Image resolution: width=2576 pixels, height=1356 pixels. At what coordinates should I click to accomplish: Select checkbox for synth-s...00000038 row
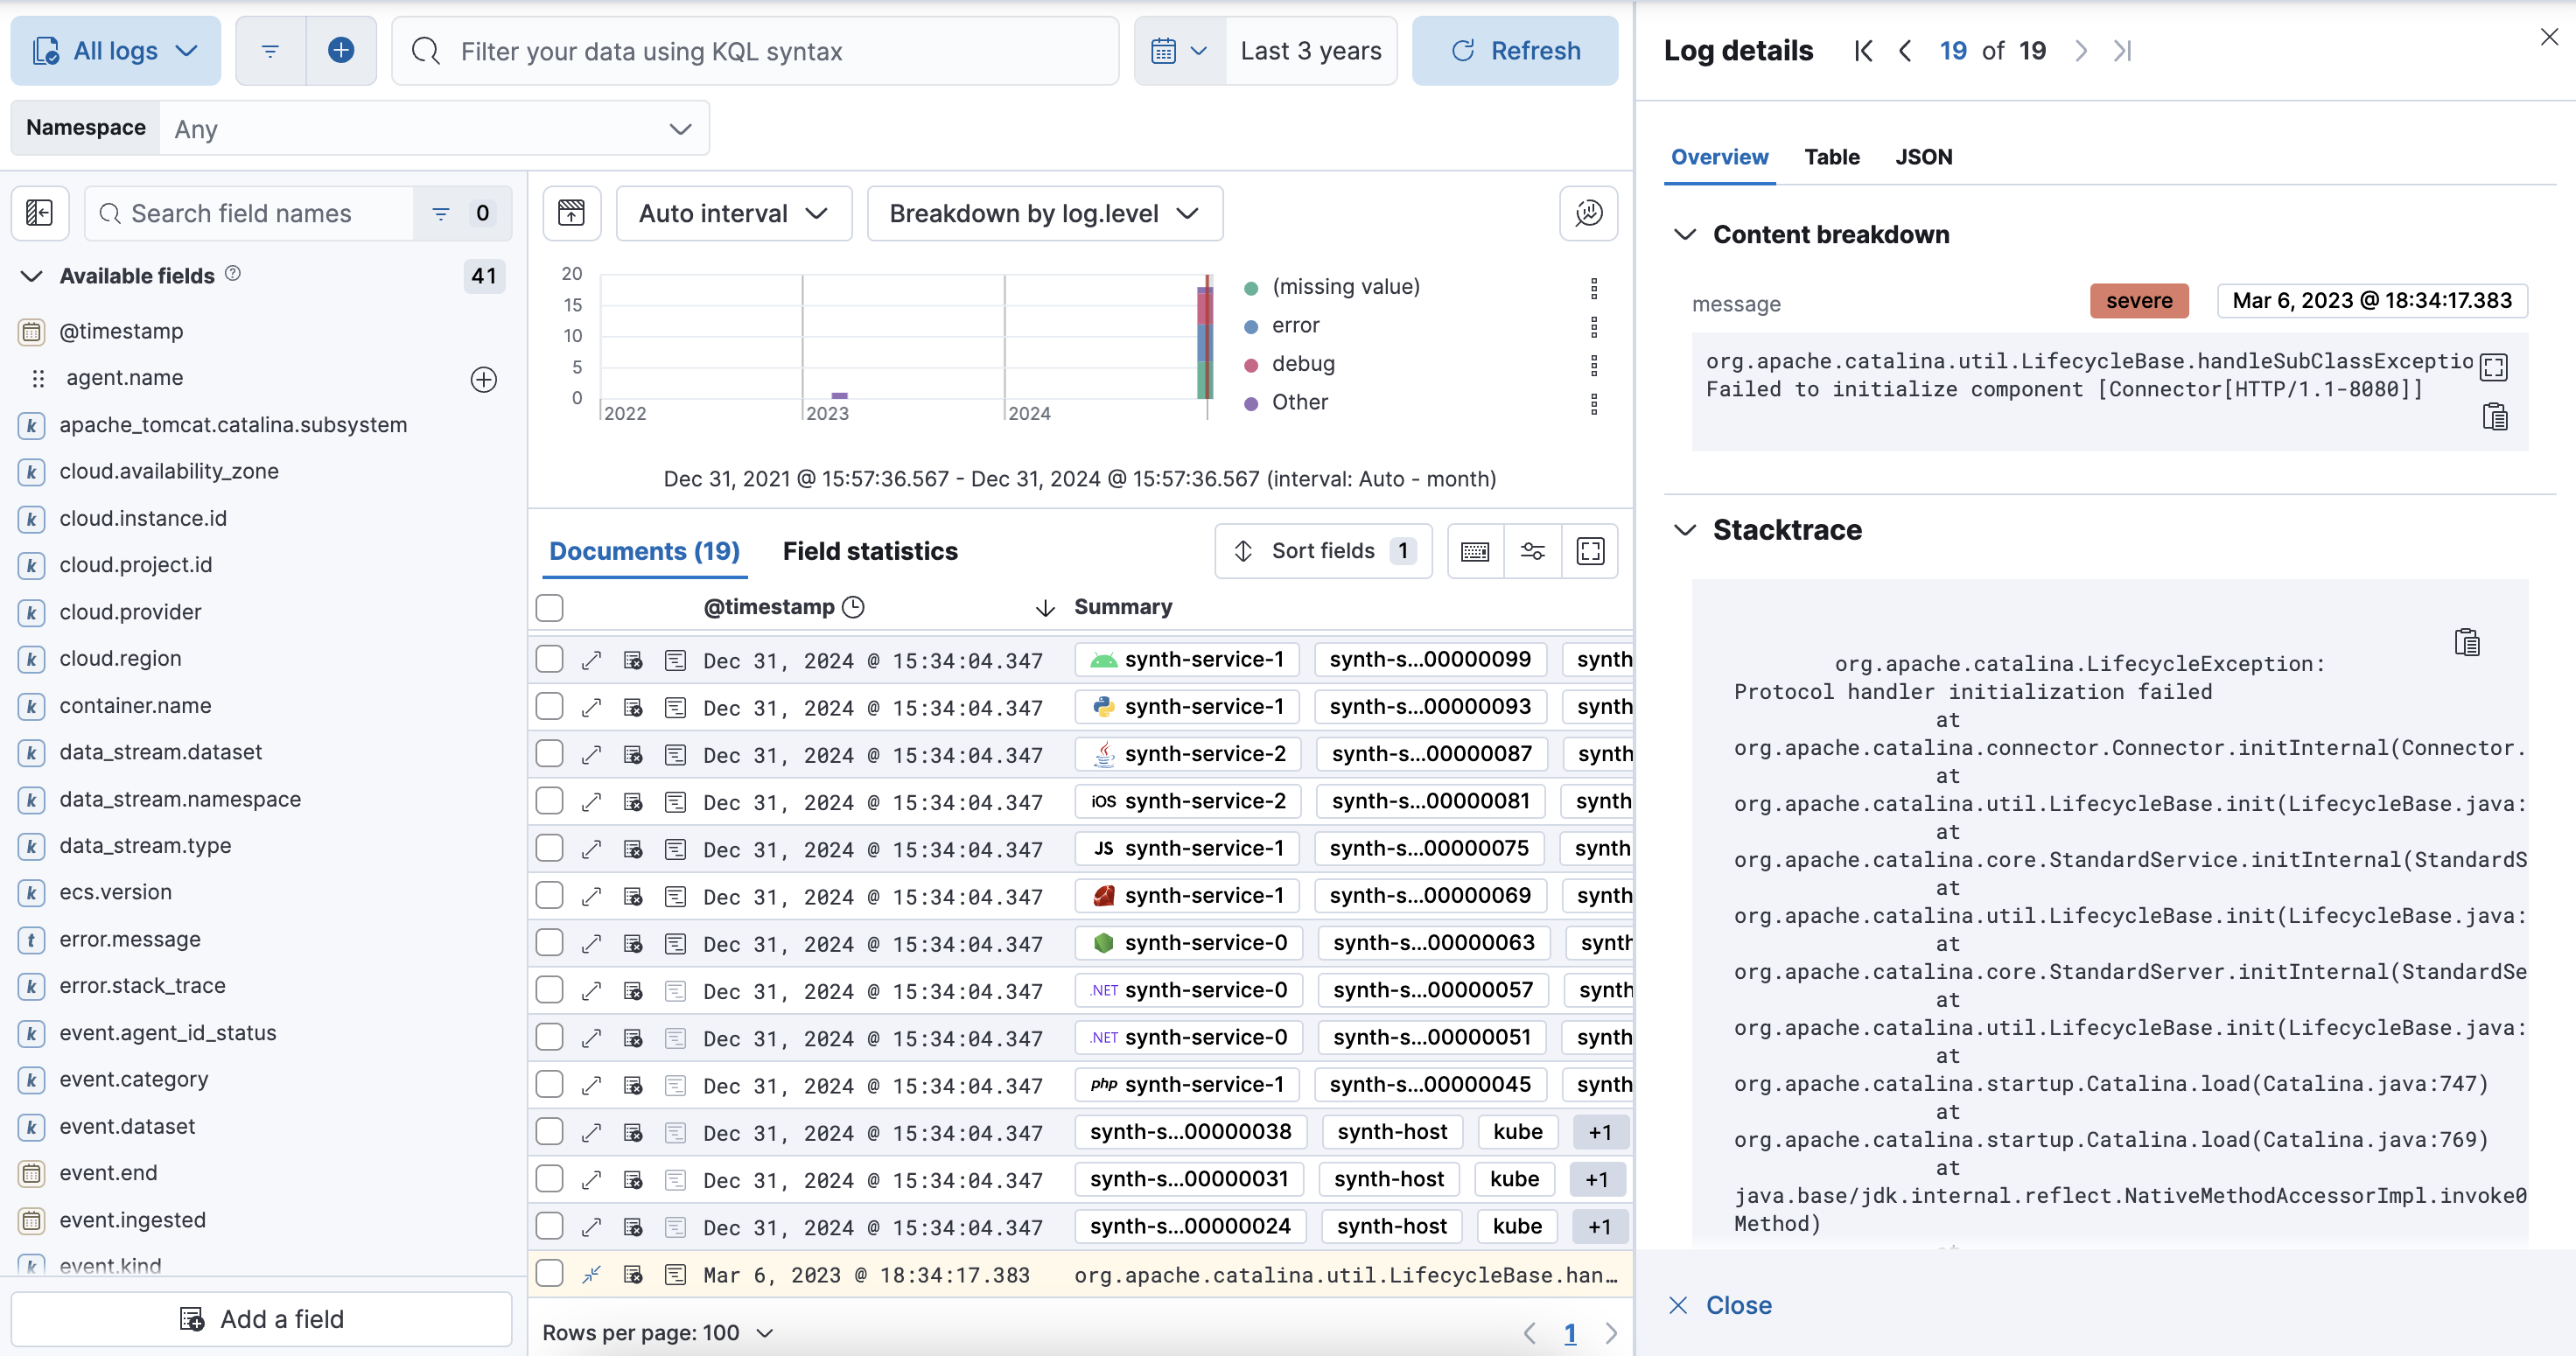pos(549,1131)
